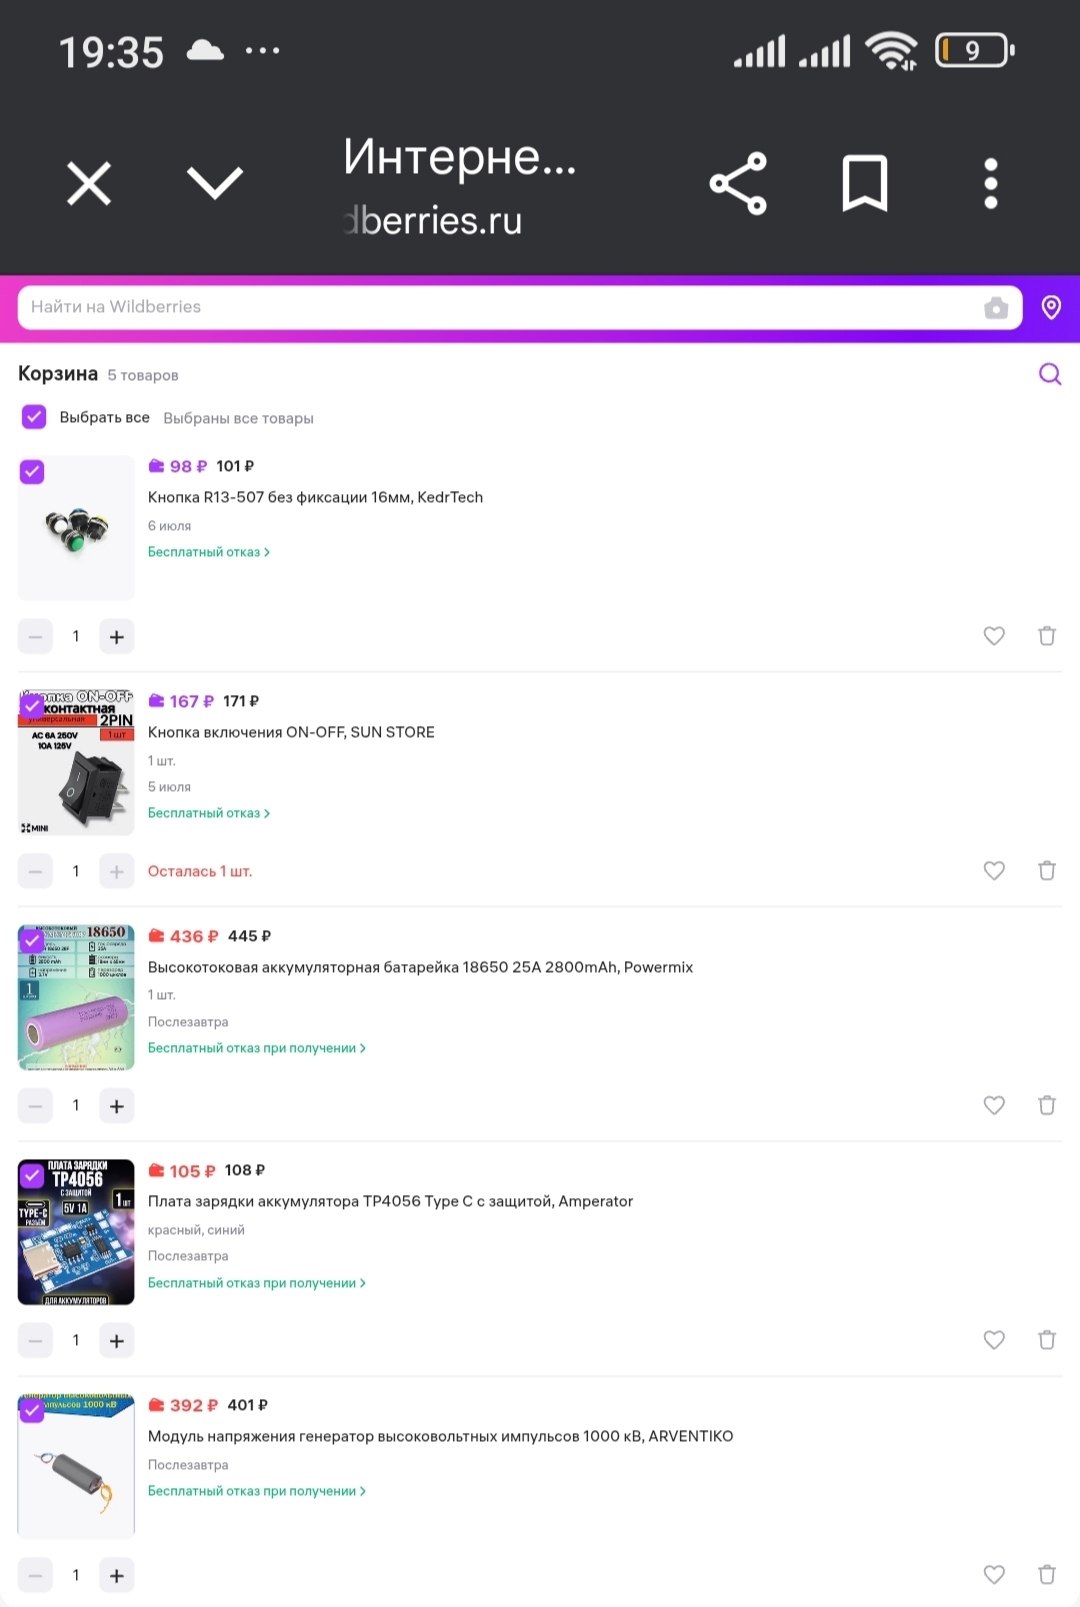
Task: Bookmark this page
Action: coord(865,184)
